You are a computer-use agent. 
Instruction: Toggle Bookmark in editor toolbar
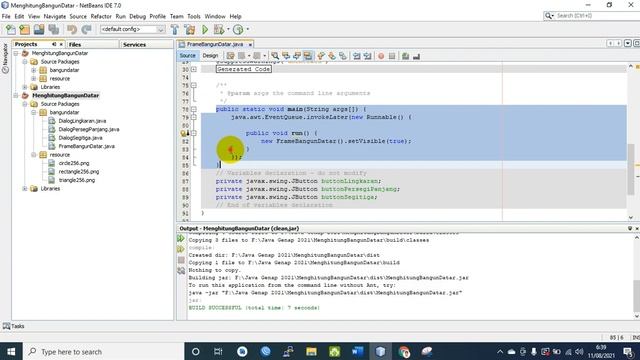(343, 56)
